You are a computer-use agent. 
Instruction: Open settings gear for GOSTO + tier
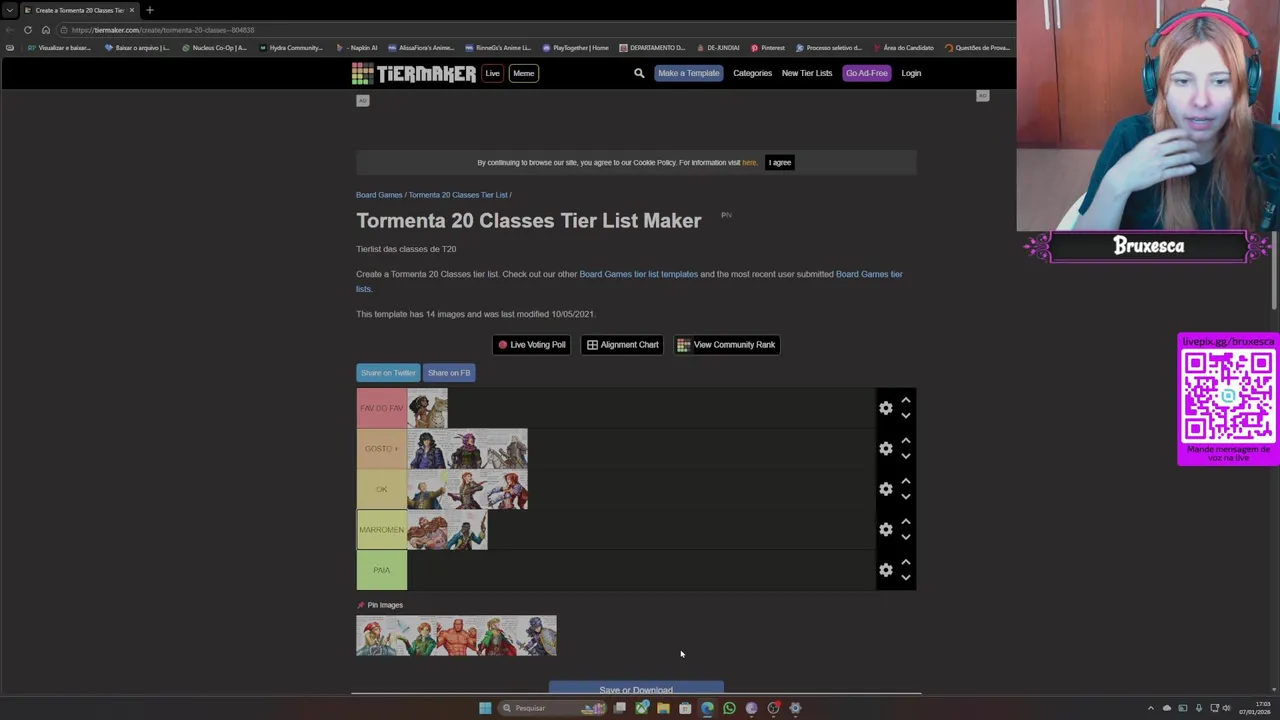coord(885,448)
